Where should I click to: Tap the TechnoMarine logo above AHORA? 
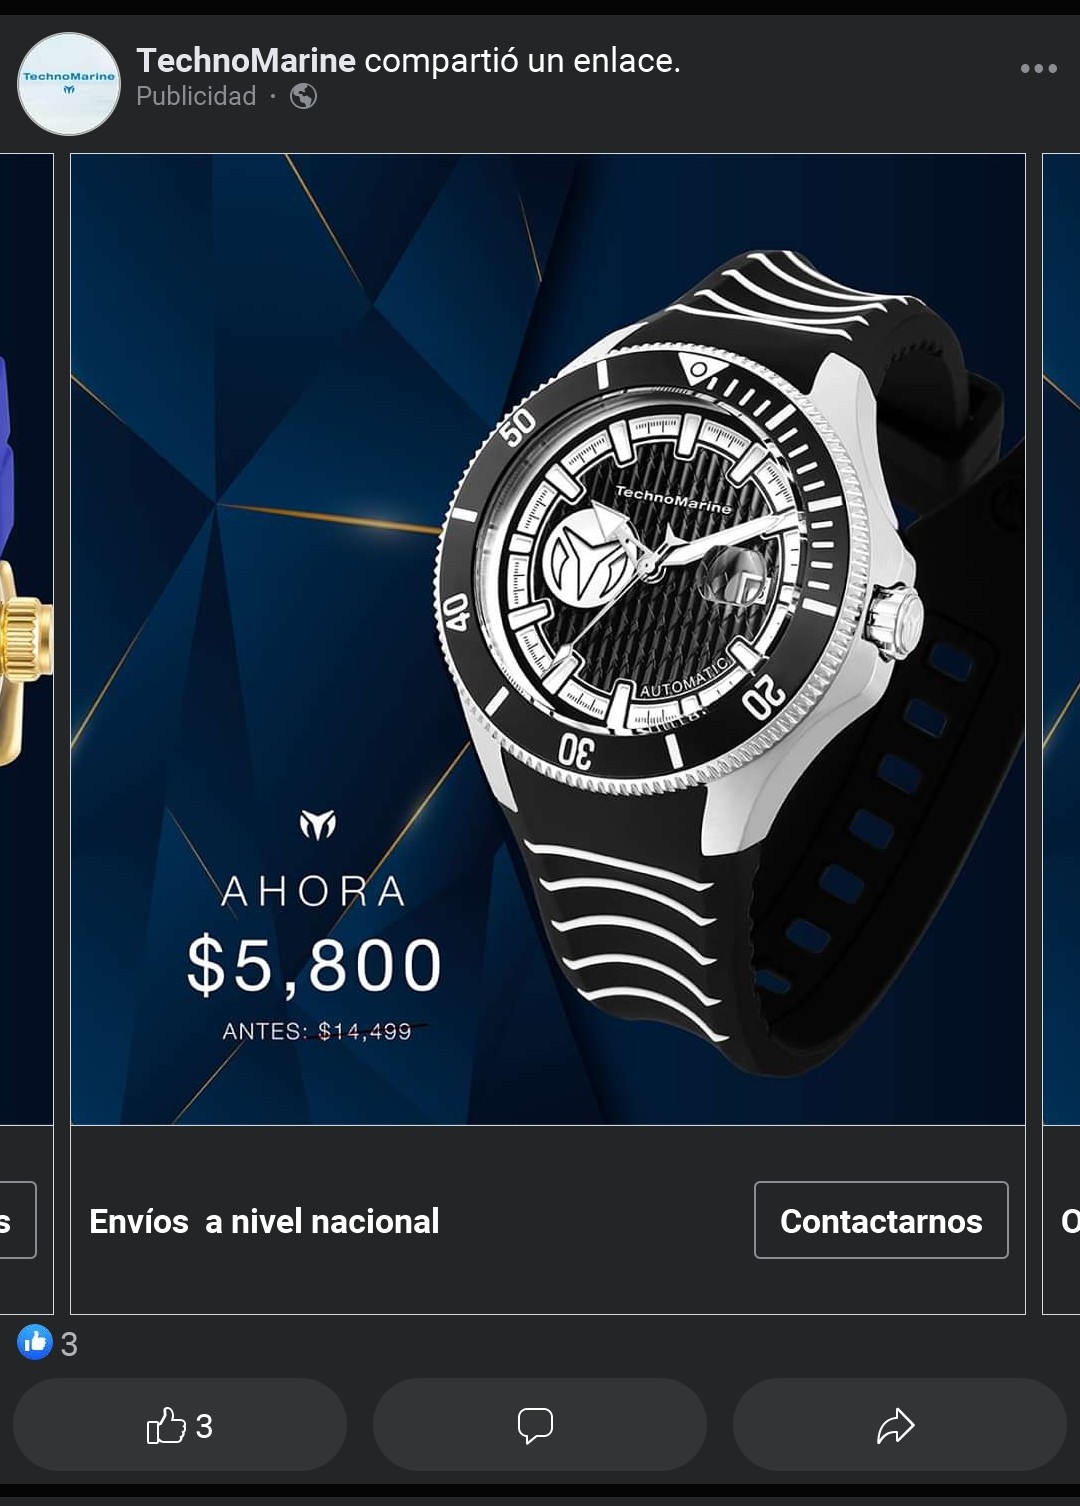[318, 825]
